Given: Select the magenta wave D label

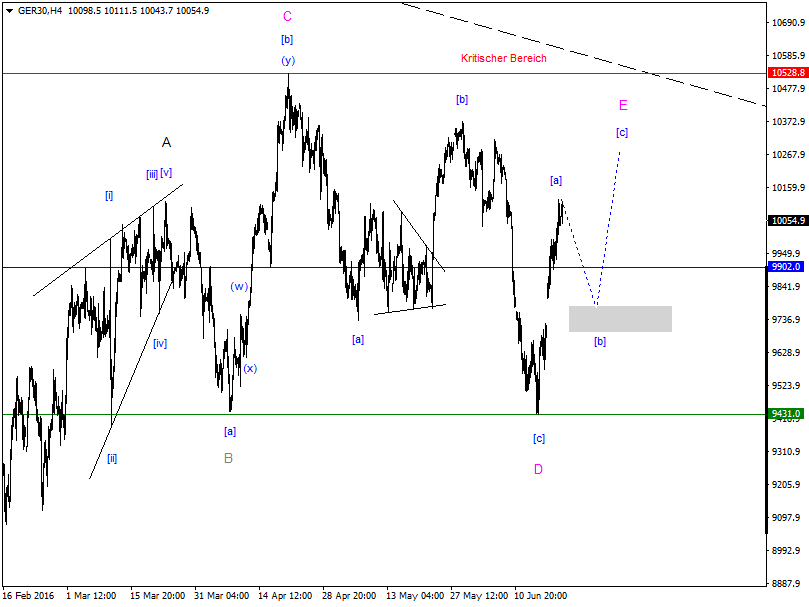Looking at the screenshot, I should 538,469.
